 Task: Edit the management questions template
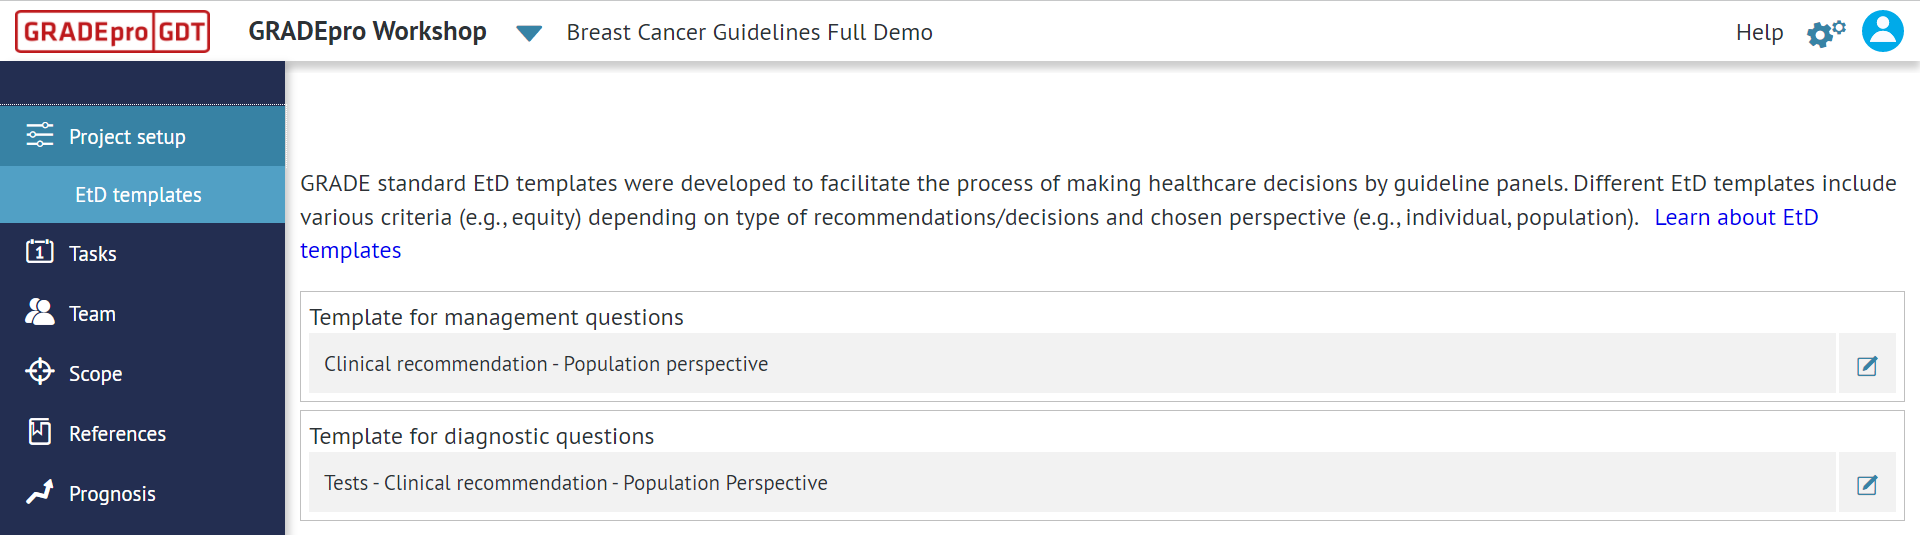click(x=1866, y=365)
